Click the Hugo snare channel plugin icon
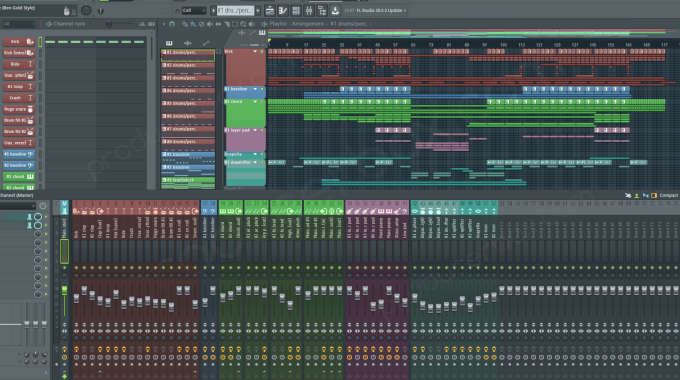Image resolution: width=680 pixels, height=380 pixels. coord(30,109)
